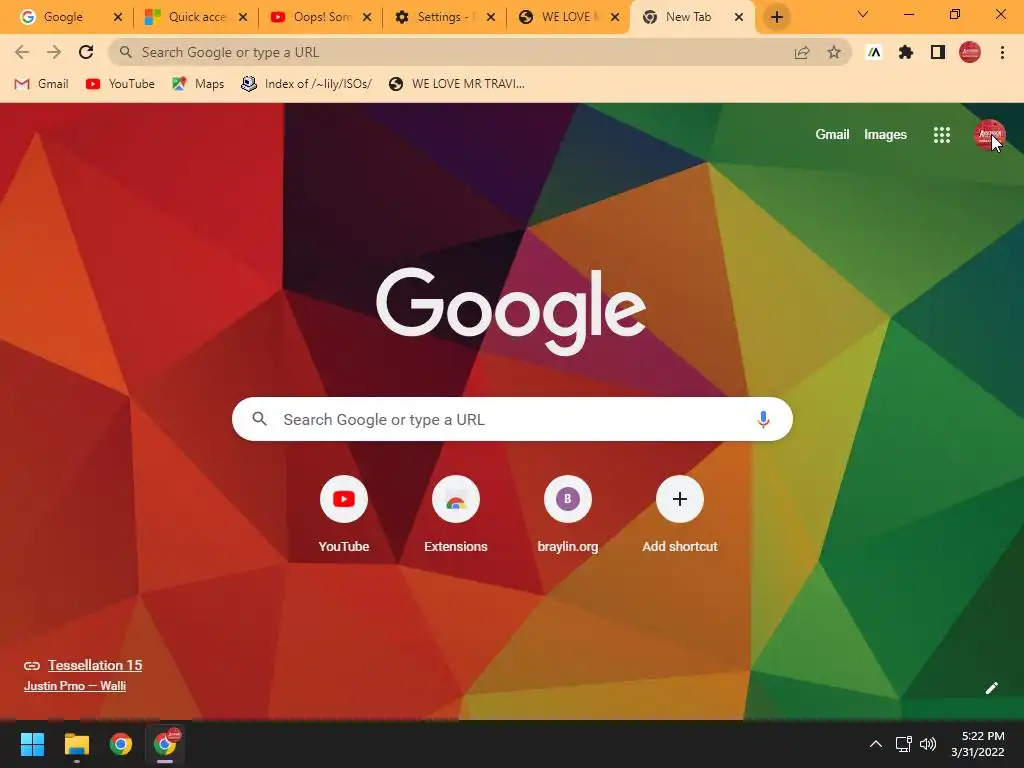Reload the current page
1024x768 pixels.
click(x=86, y=52)
